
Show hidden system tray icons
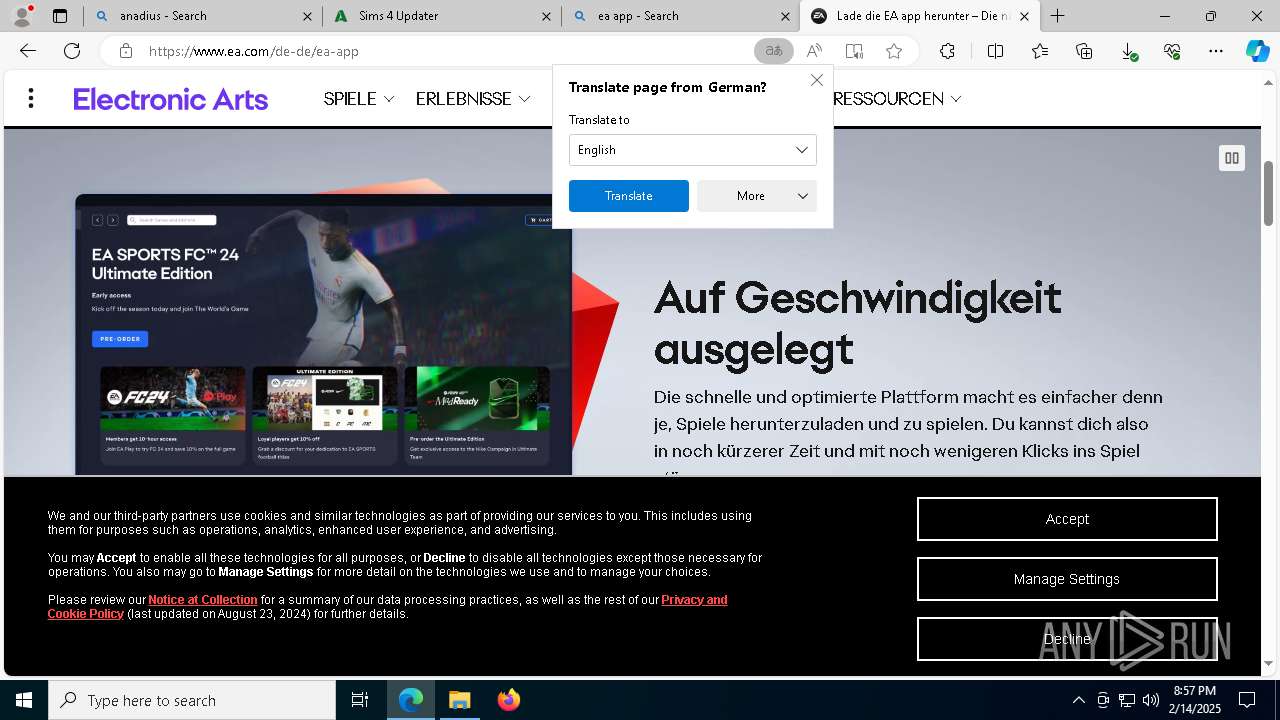pyautogui.click(x=1078, y=700)
